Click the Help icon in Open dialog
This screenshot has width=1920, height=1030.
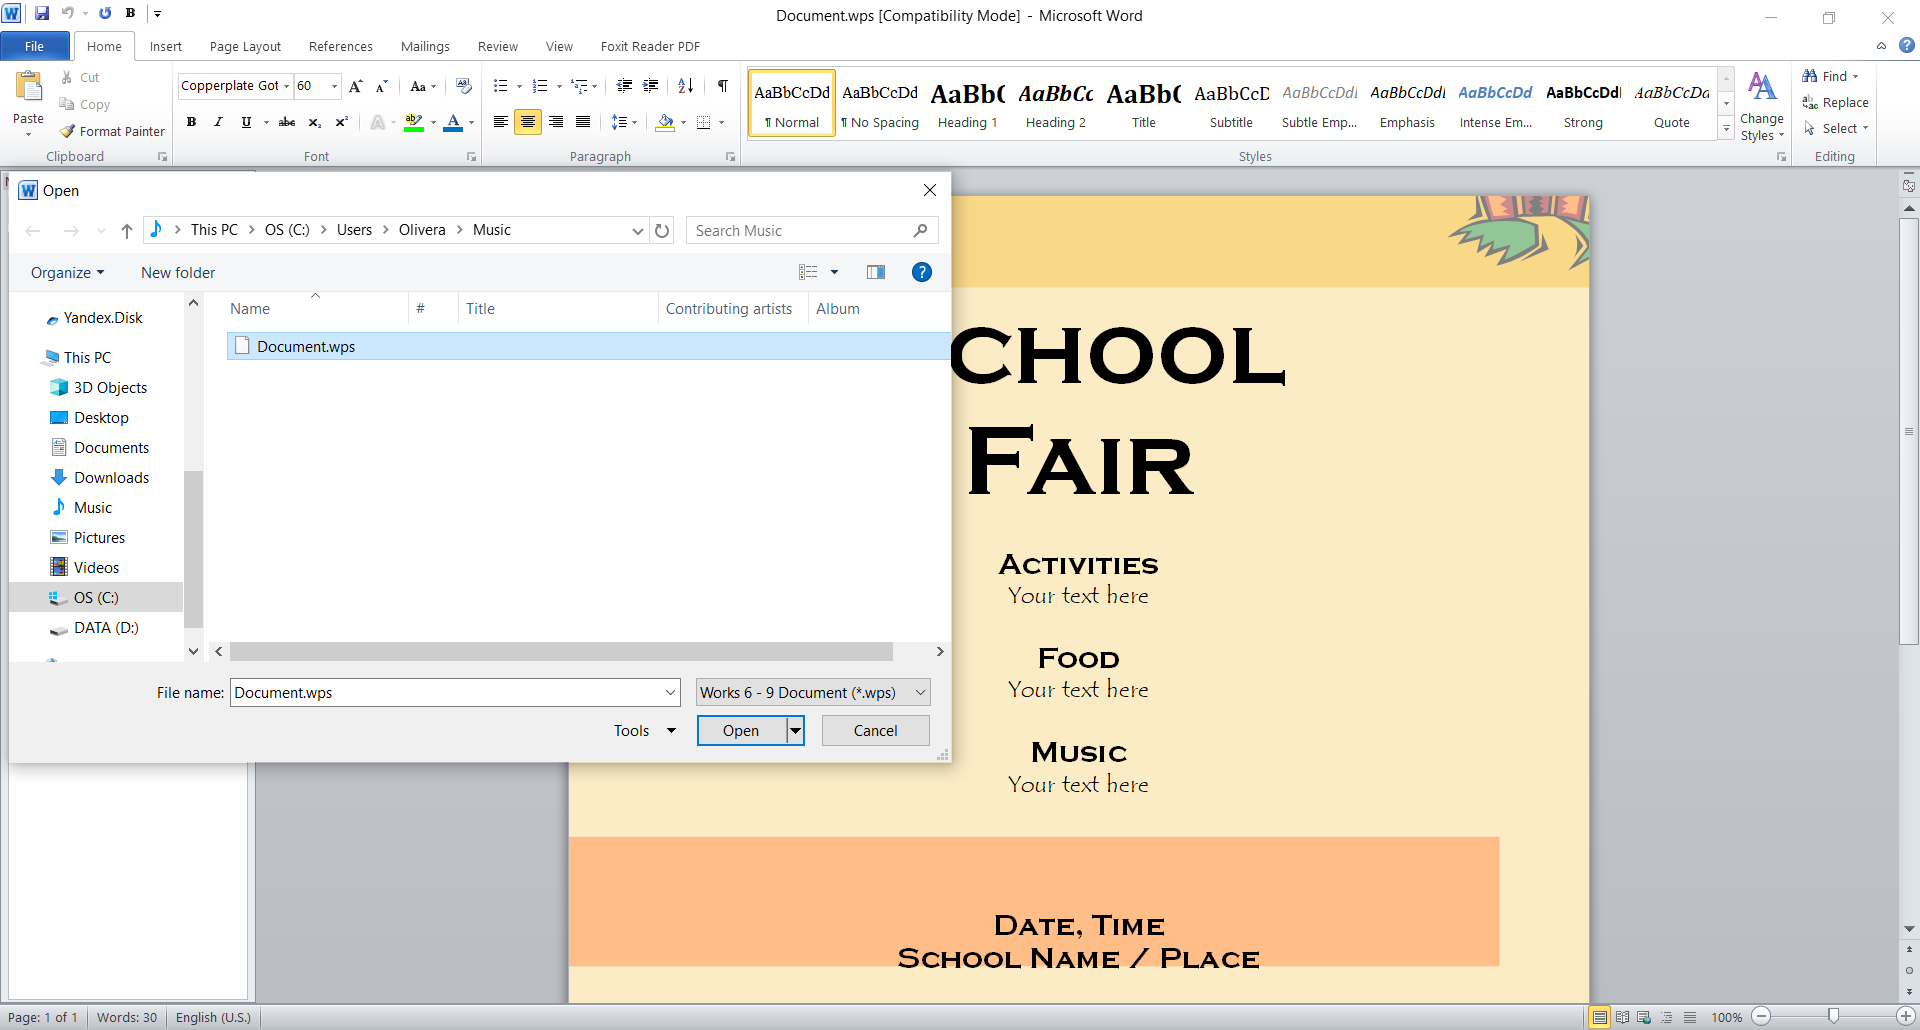pyautogui.click(x=921, y=272)
